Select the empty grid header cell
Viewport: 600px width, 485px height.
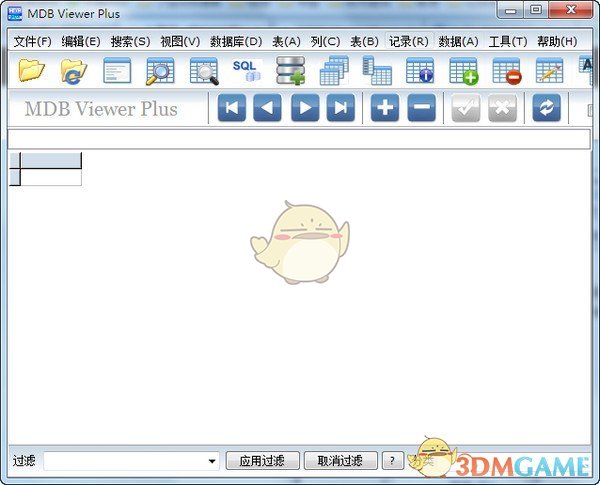51,160
